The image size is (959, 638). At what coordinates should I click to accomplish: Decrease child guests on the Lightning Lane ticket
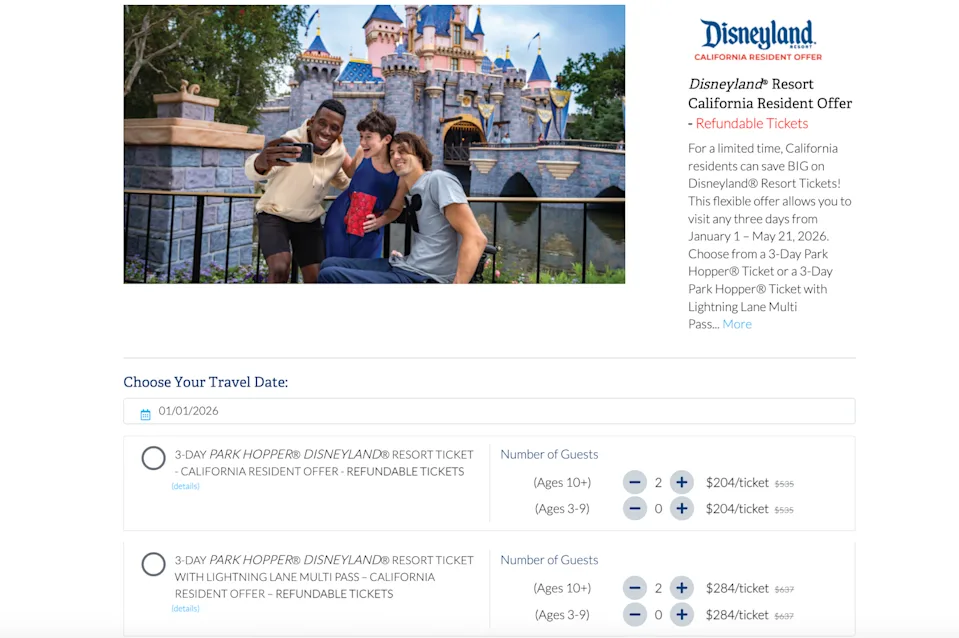pos(635,614)
